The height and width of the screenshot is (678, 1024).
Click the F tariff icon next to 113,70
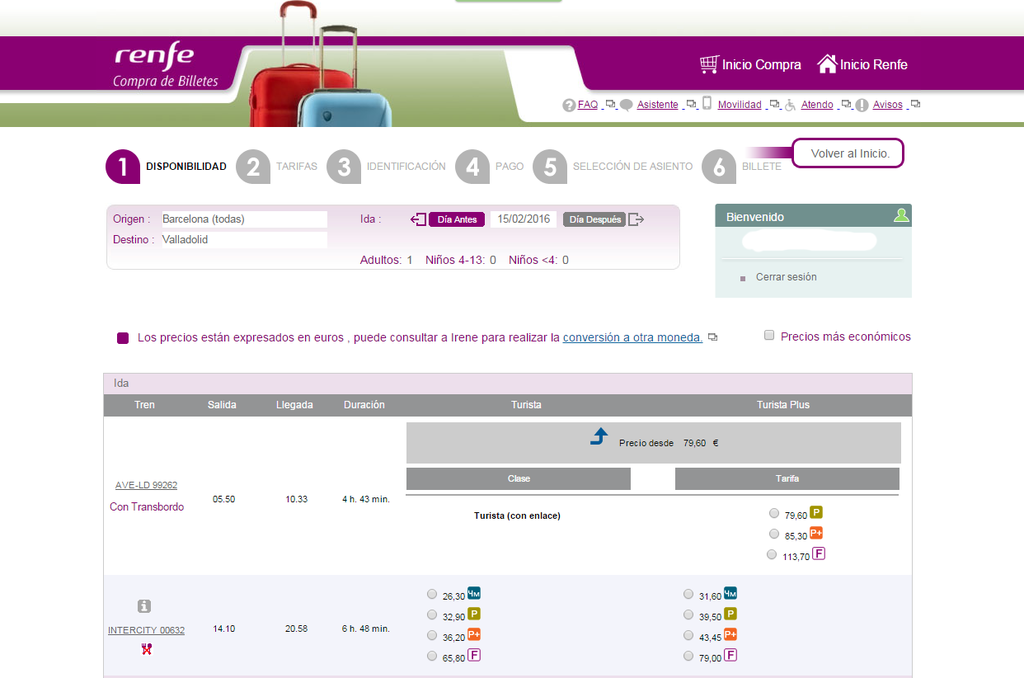(819, 554)
